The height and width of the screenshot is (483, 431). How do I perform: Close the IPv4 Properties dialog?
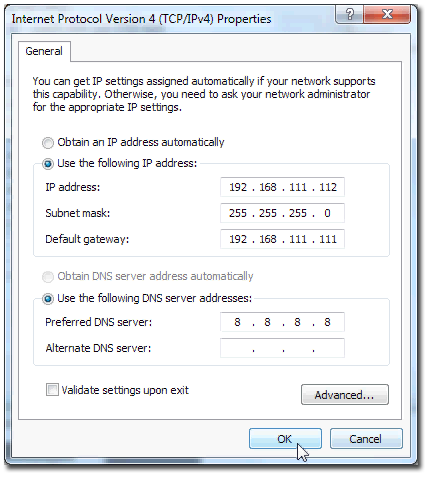pyautogui.click(x=387, y=14)
